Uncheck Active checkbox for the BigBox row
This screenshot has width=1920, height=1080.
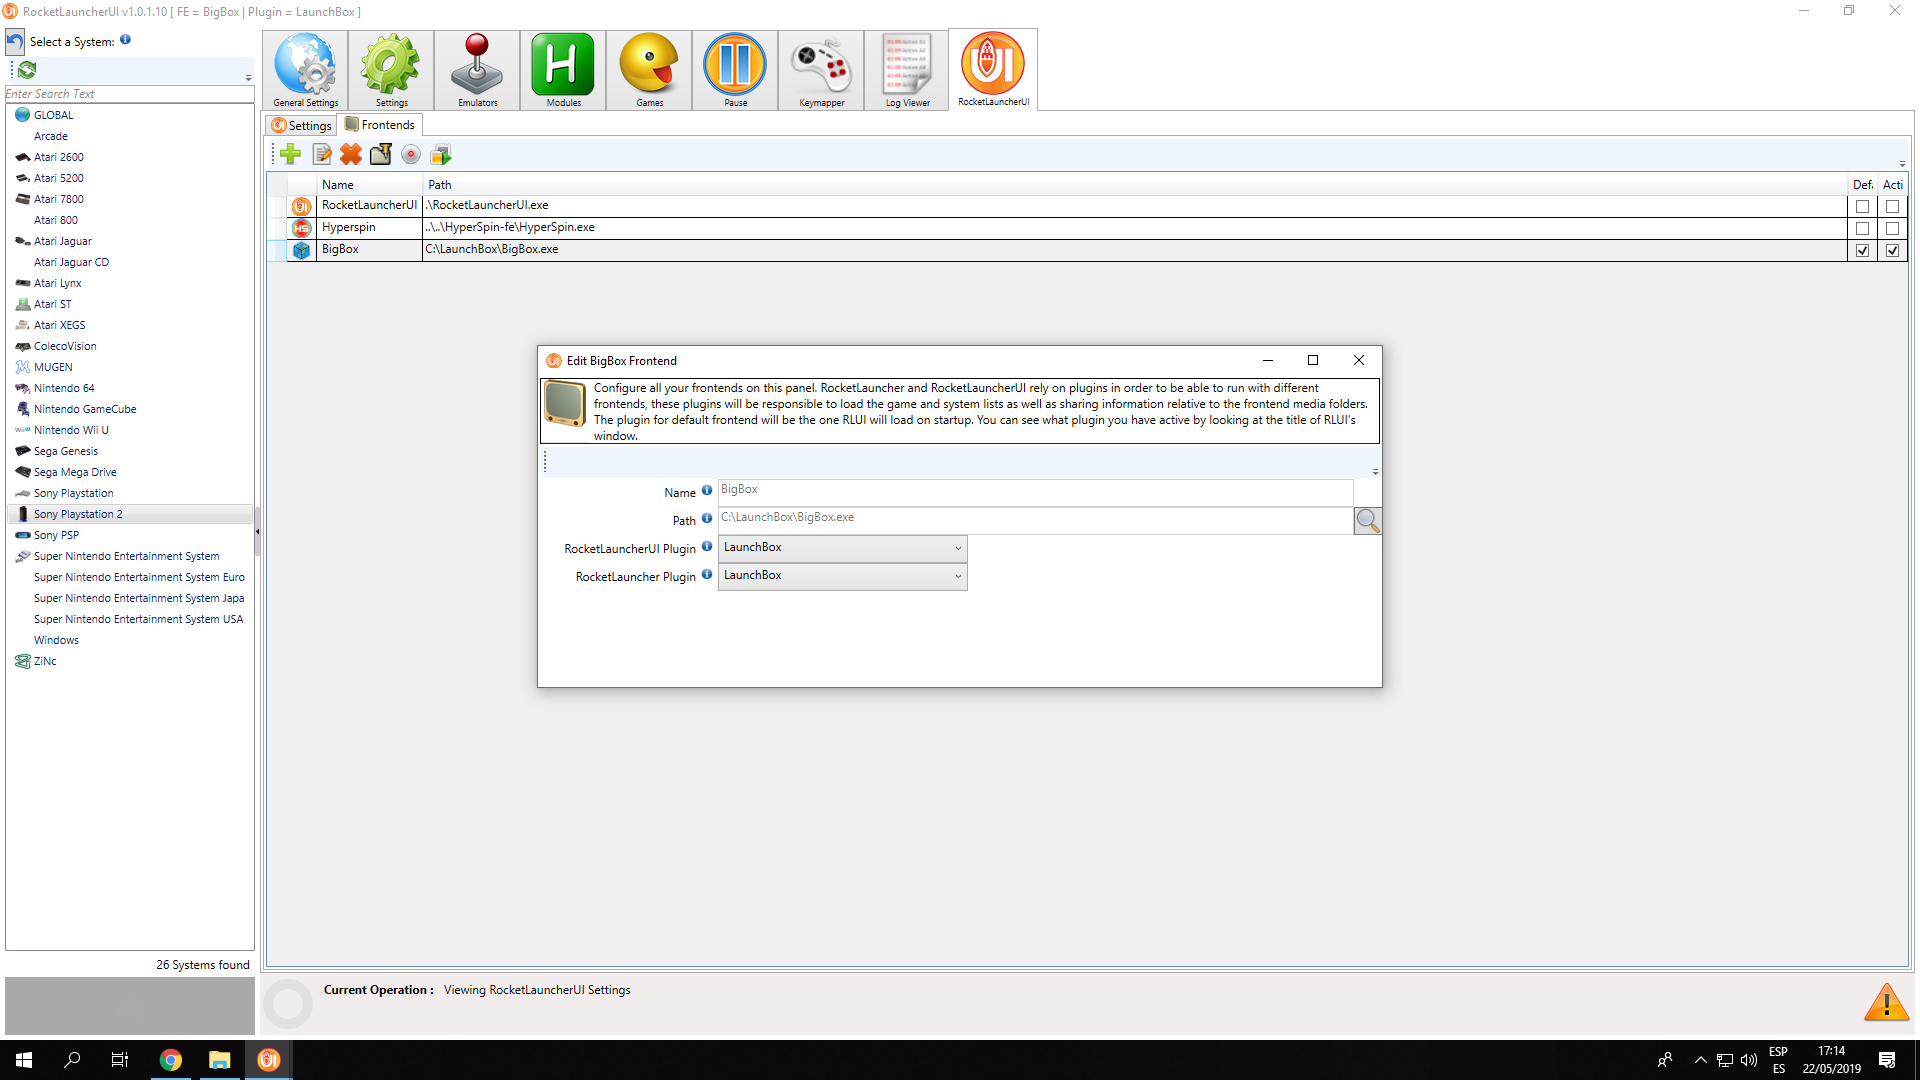pyautogui.click(x=1892, y=251)
